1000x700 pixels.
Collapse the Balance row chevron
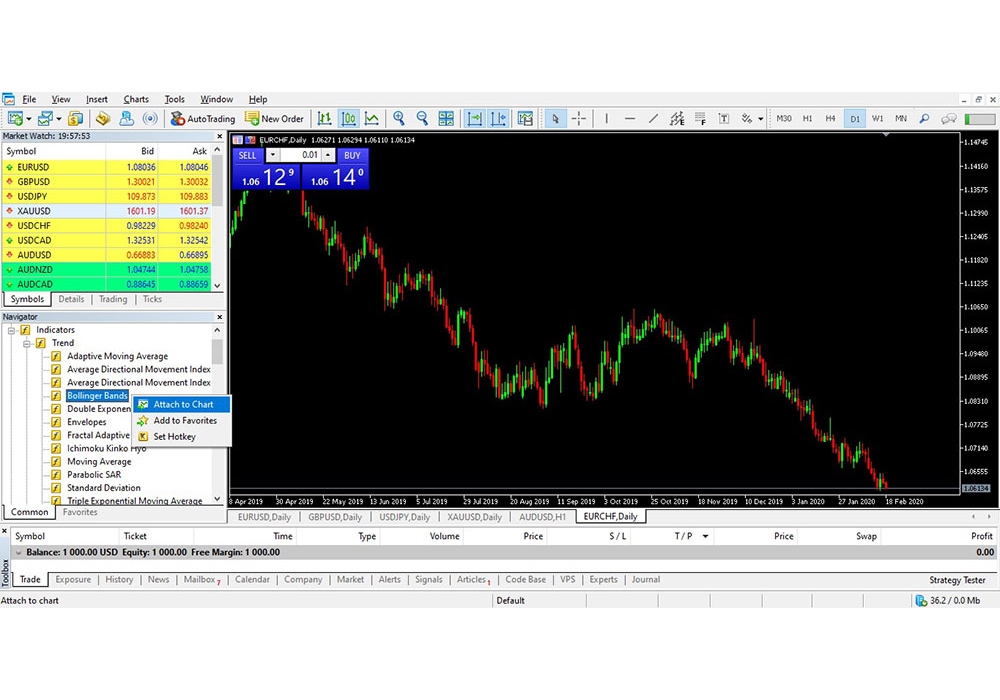[18, 552]
